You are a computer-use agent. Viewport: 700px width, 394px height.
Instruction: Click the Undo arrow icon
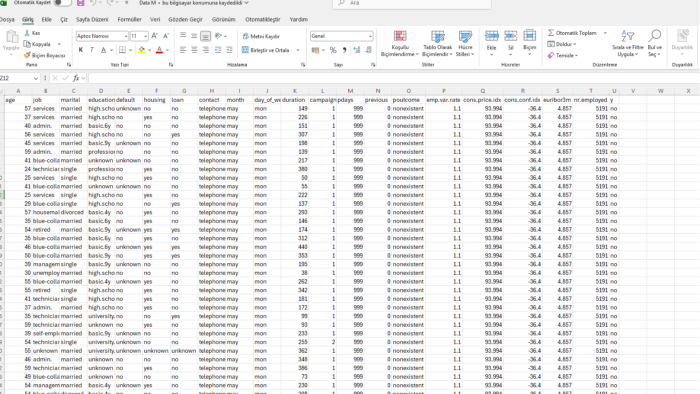click(x=93, y=3)
